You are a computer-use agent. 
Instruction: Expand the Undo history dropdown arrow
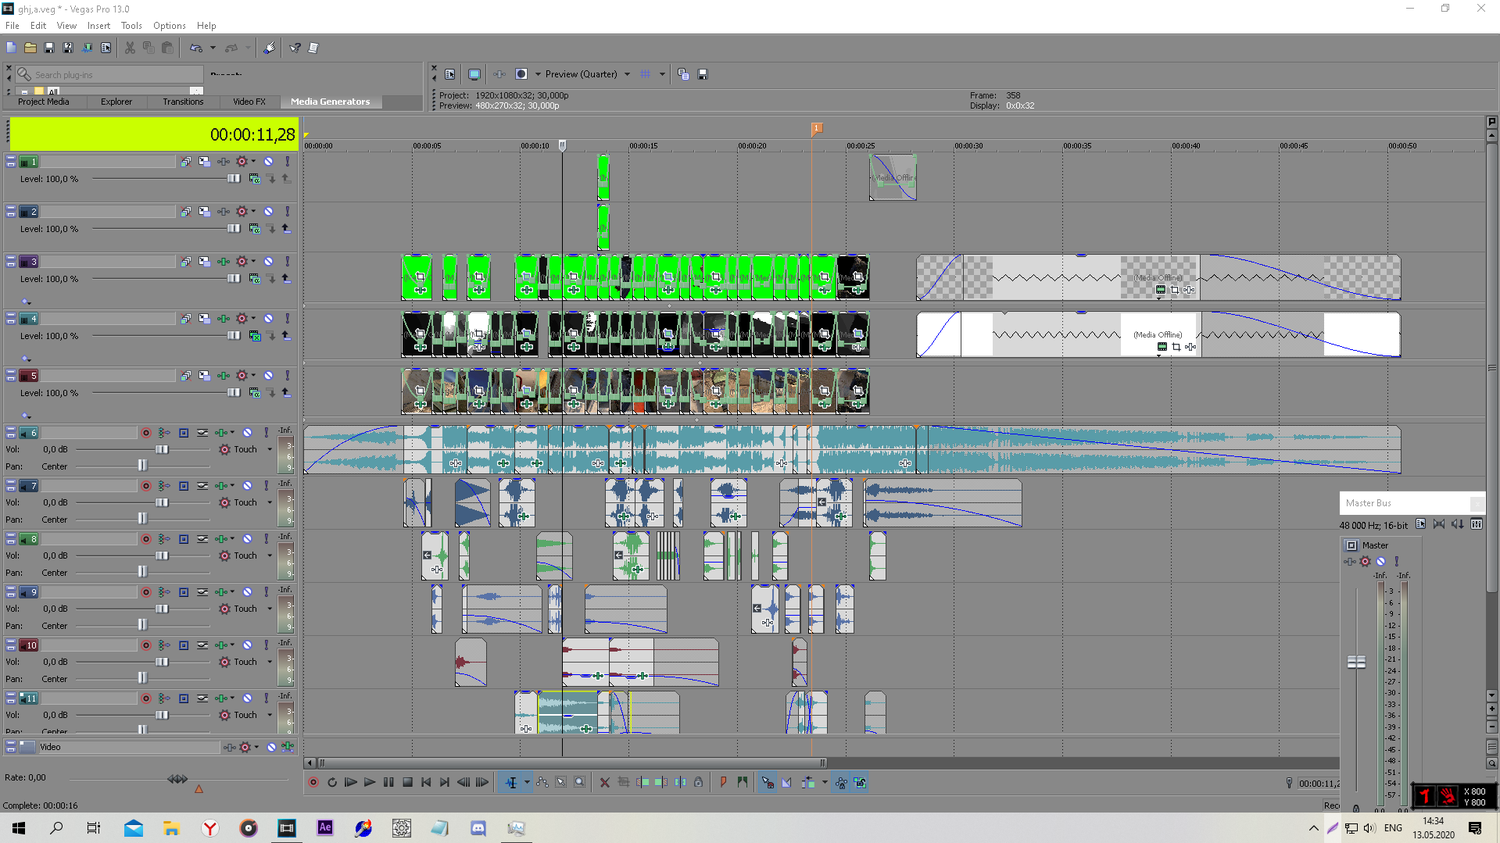(x=212, y=47)
